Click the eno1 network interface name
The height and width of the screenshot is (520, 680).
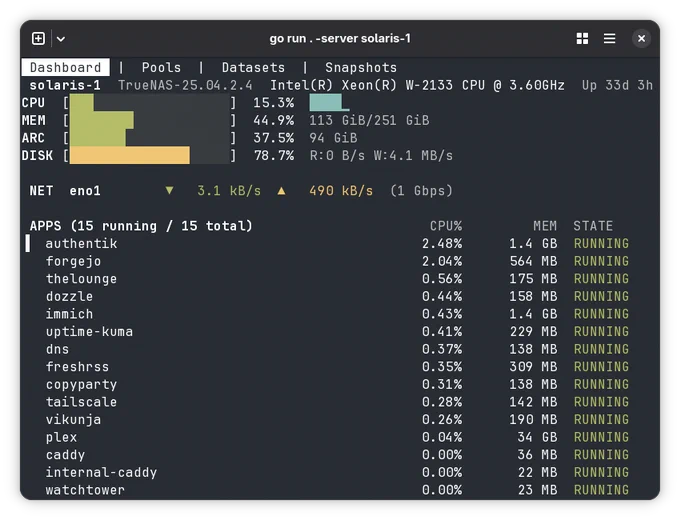pyautogui.click(x=85, y=191)
